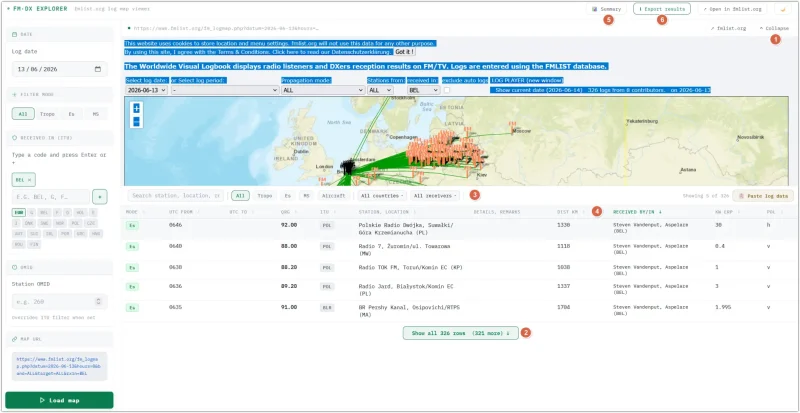Add ITU code with plus button
This screenshot has width=800, height=413.
(x=100, y=197)
